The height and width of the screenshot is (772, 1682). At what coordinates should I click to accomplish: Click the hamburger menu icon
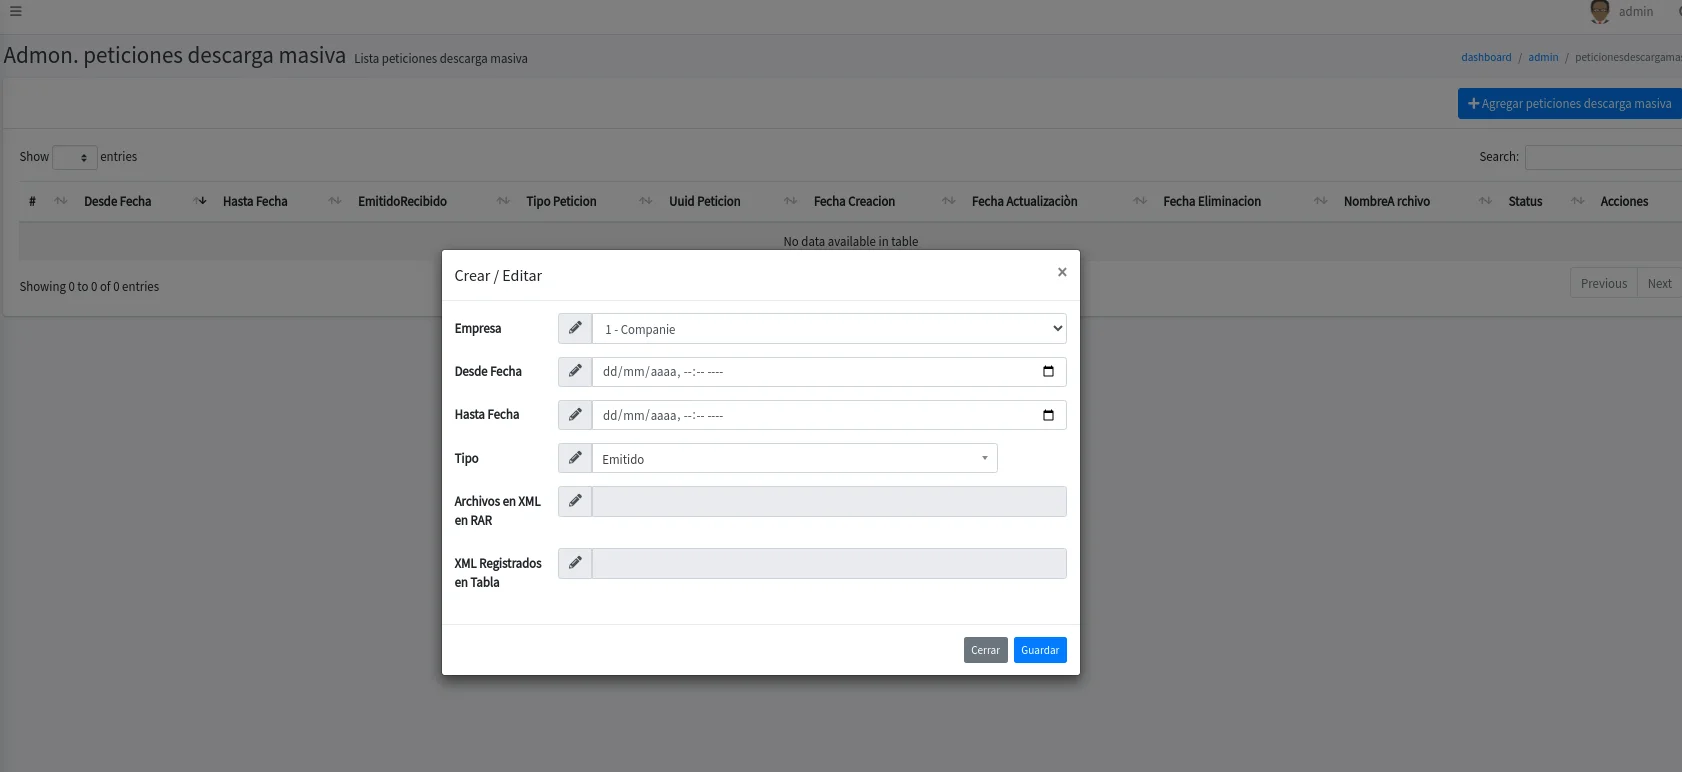coord(16,12)
